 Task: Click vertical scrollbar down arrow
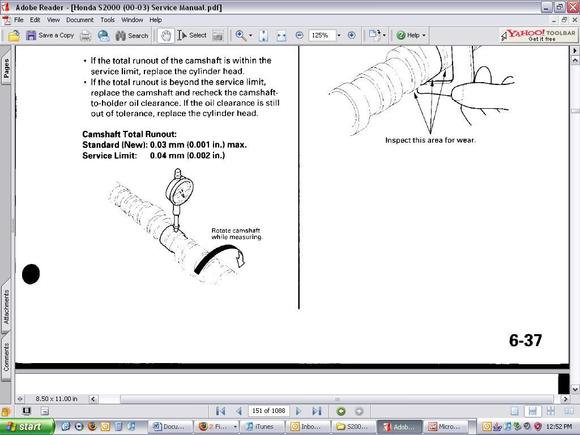(x=575, y=389)
